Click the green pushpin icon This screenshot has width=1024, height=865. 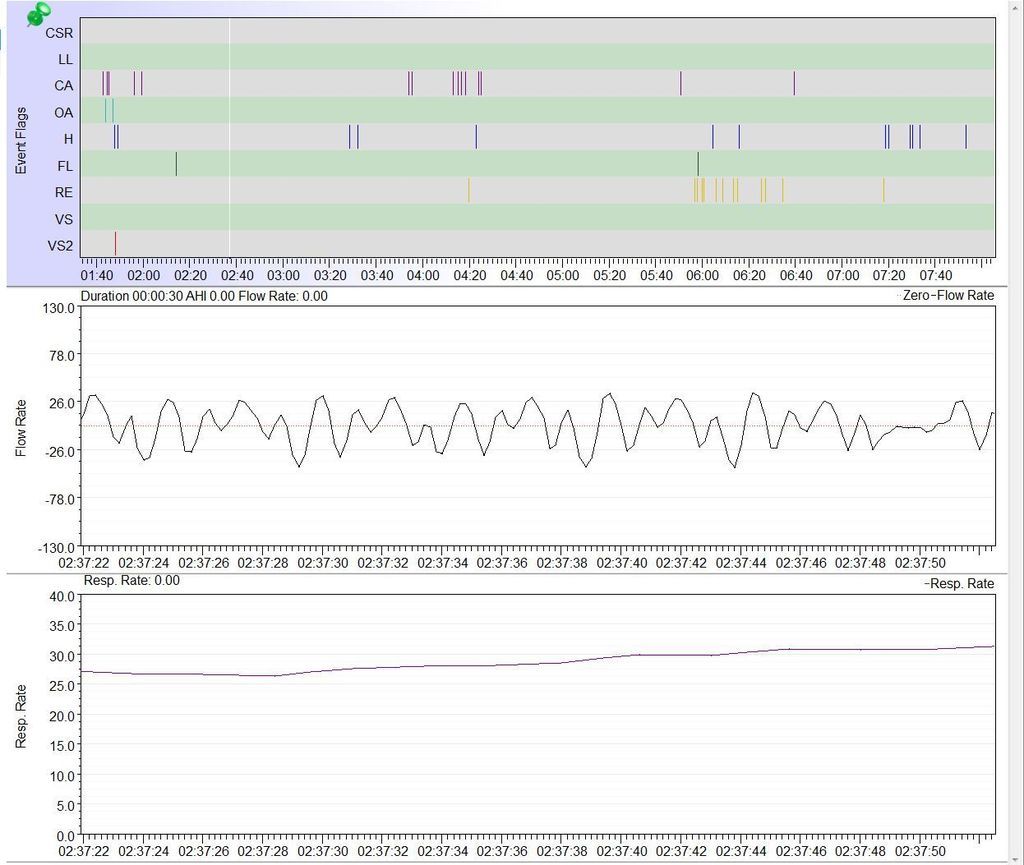pyautogui.click(x=39, y=14)
